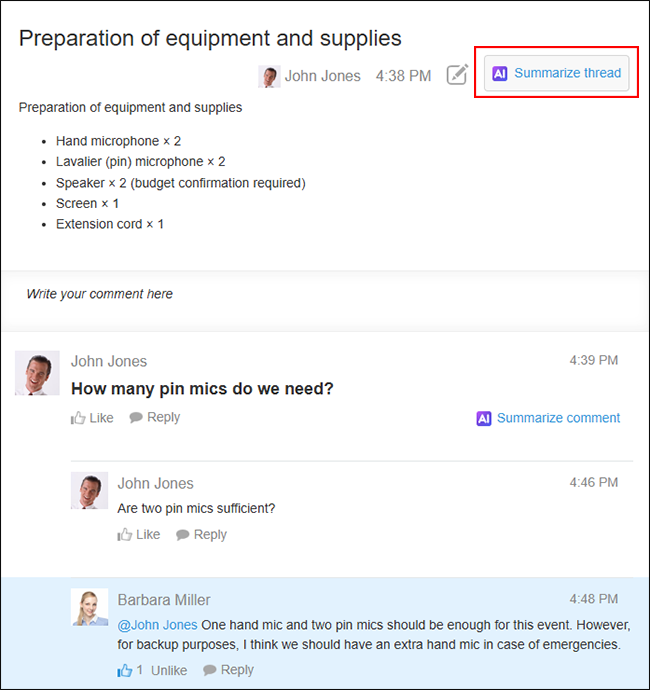
Task: Click John Jones avatar on 4:46 PM reply
Action: (x=90, y=491)
